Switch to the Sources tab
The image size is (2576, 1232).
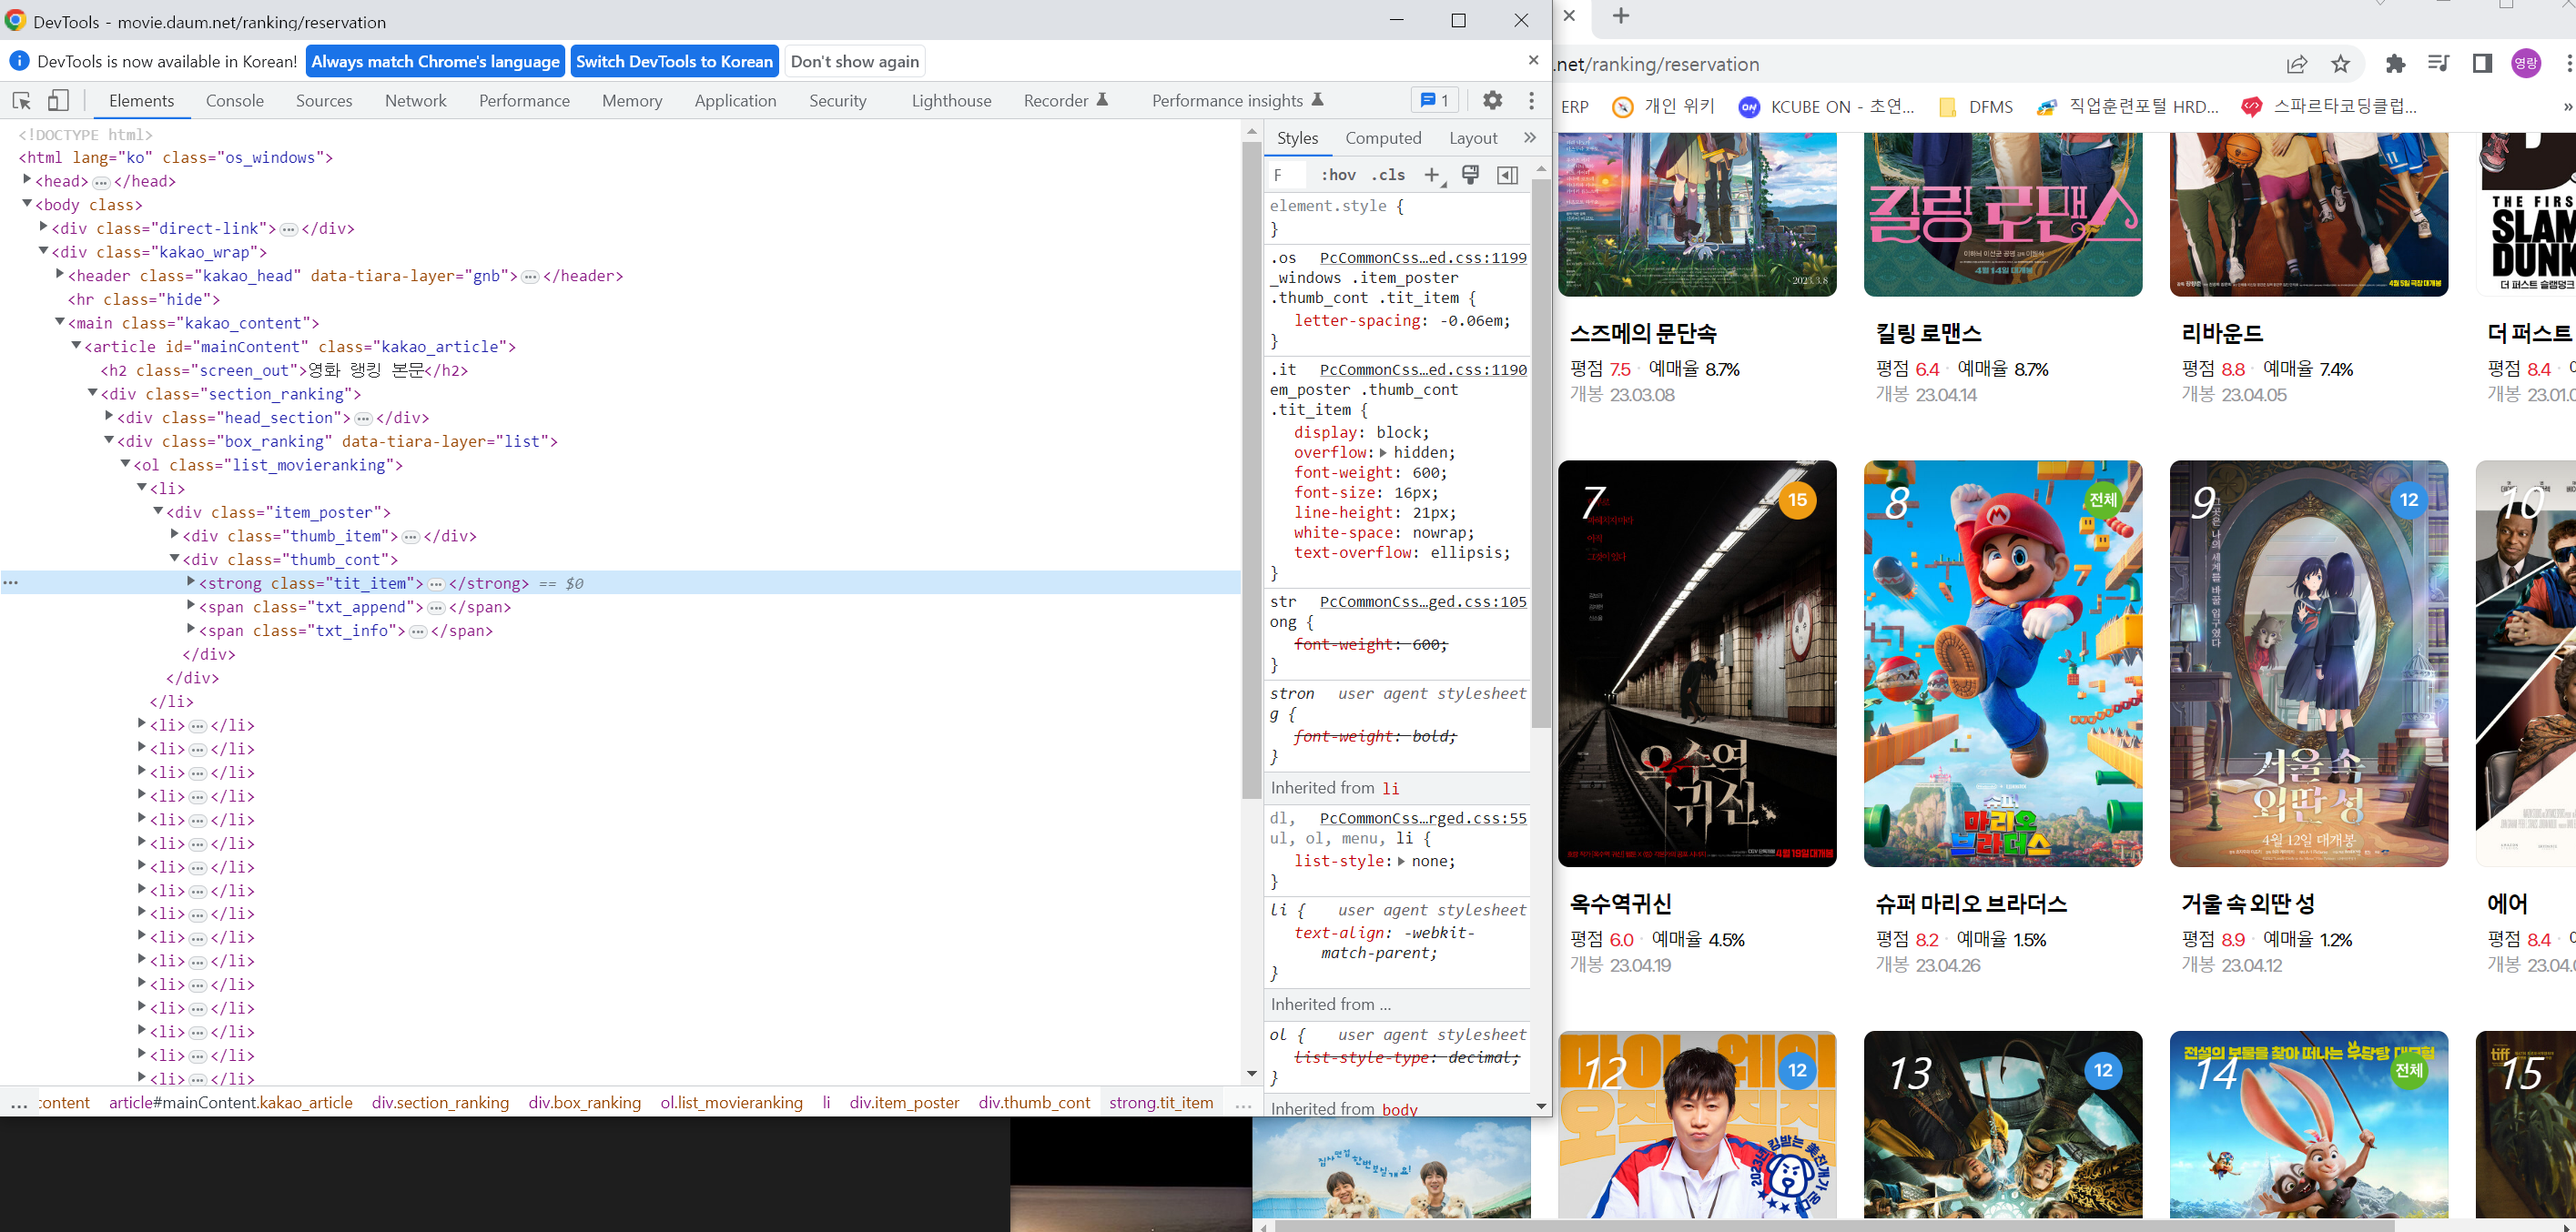pyautogui.click(x=324, y=100)
